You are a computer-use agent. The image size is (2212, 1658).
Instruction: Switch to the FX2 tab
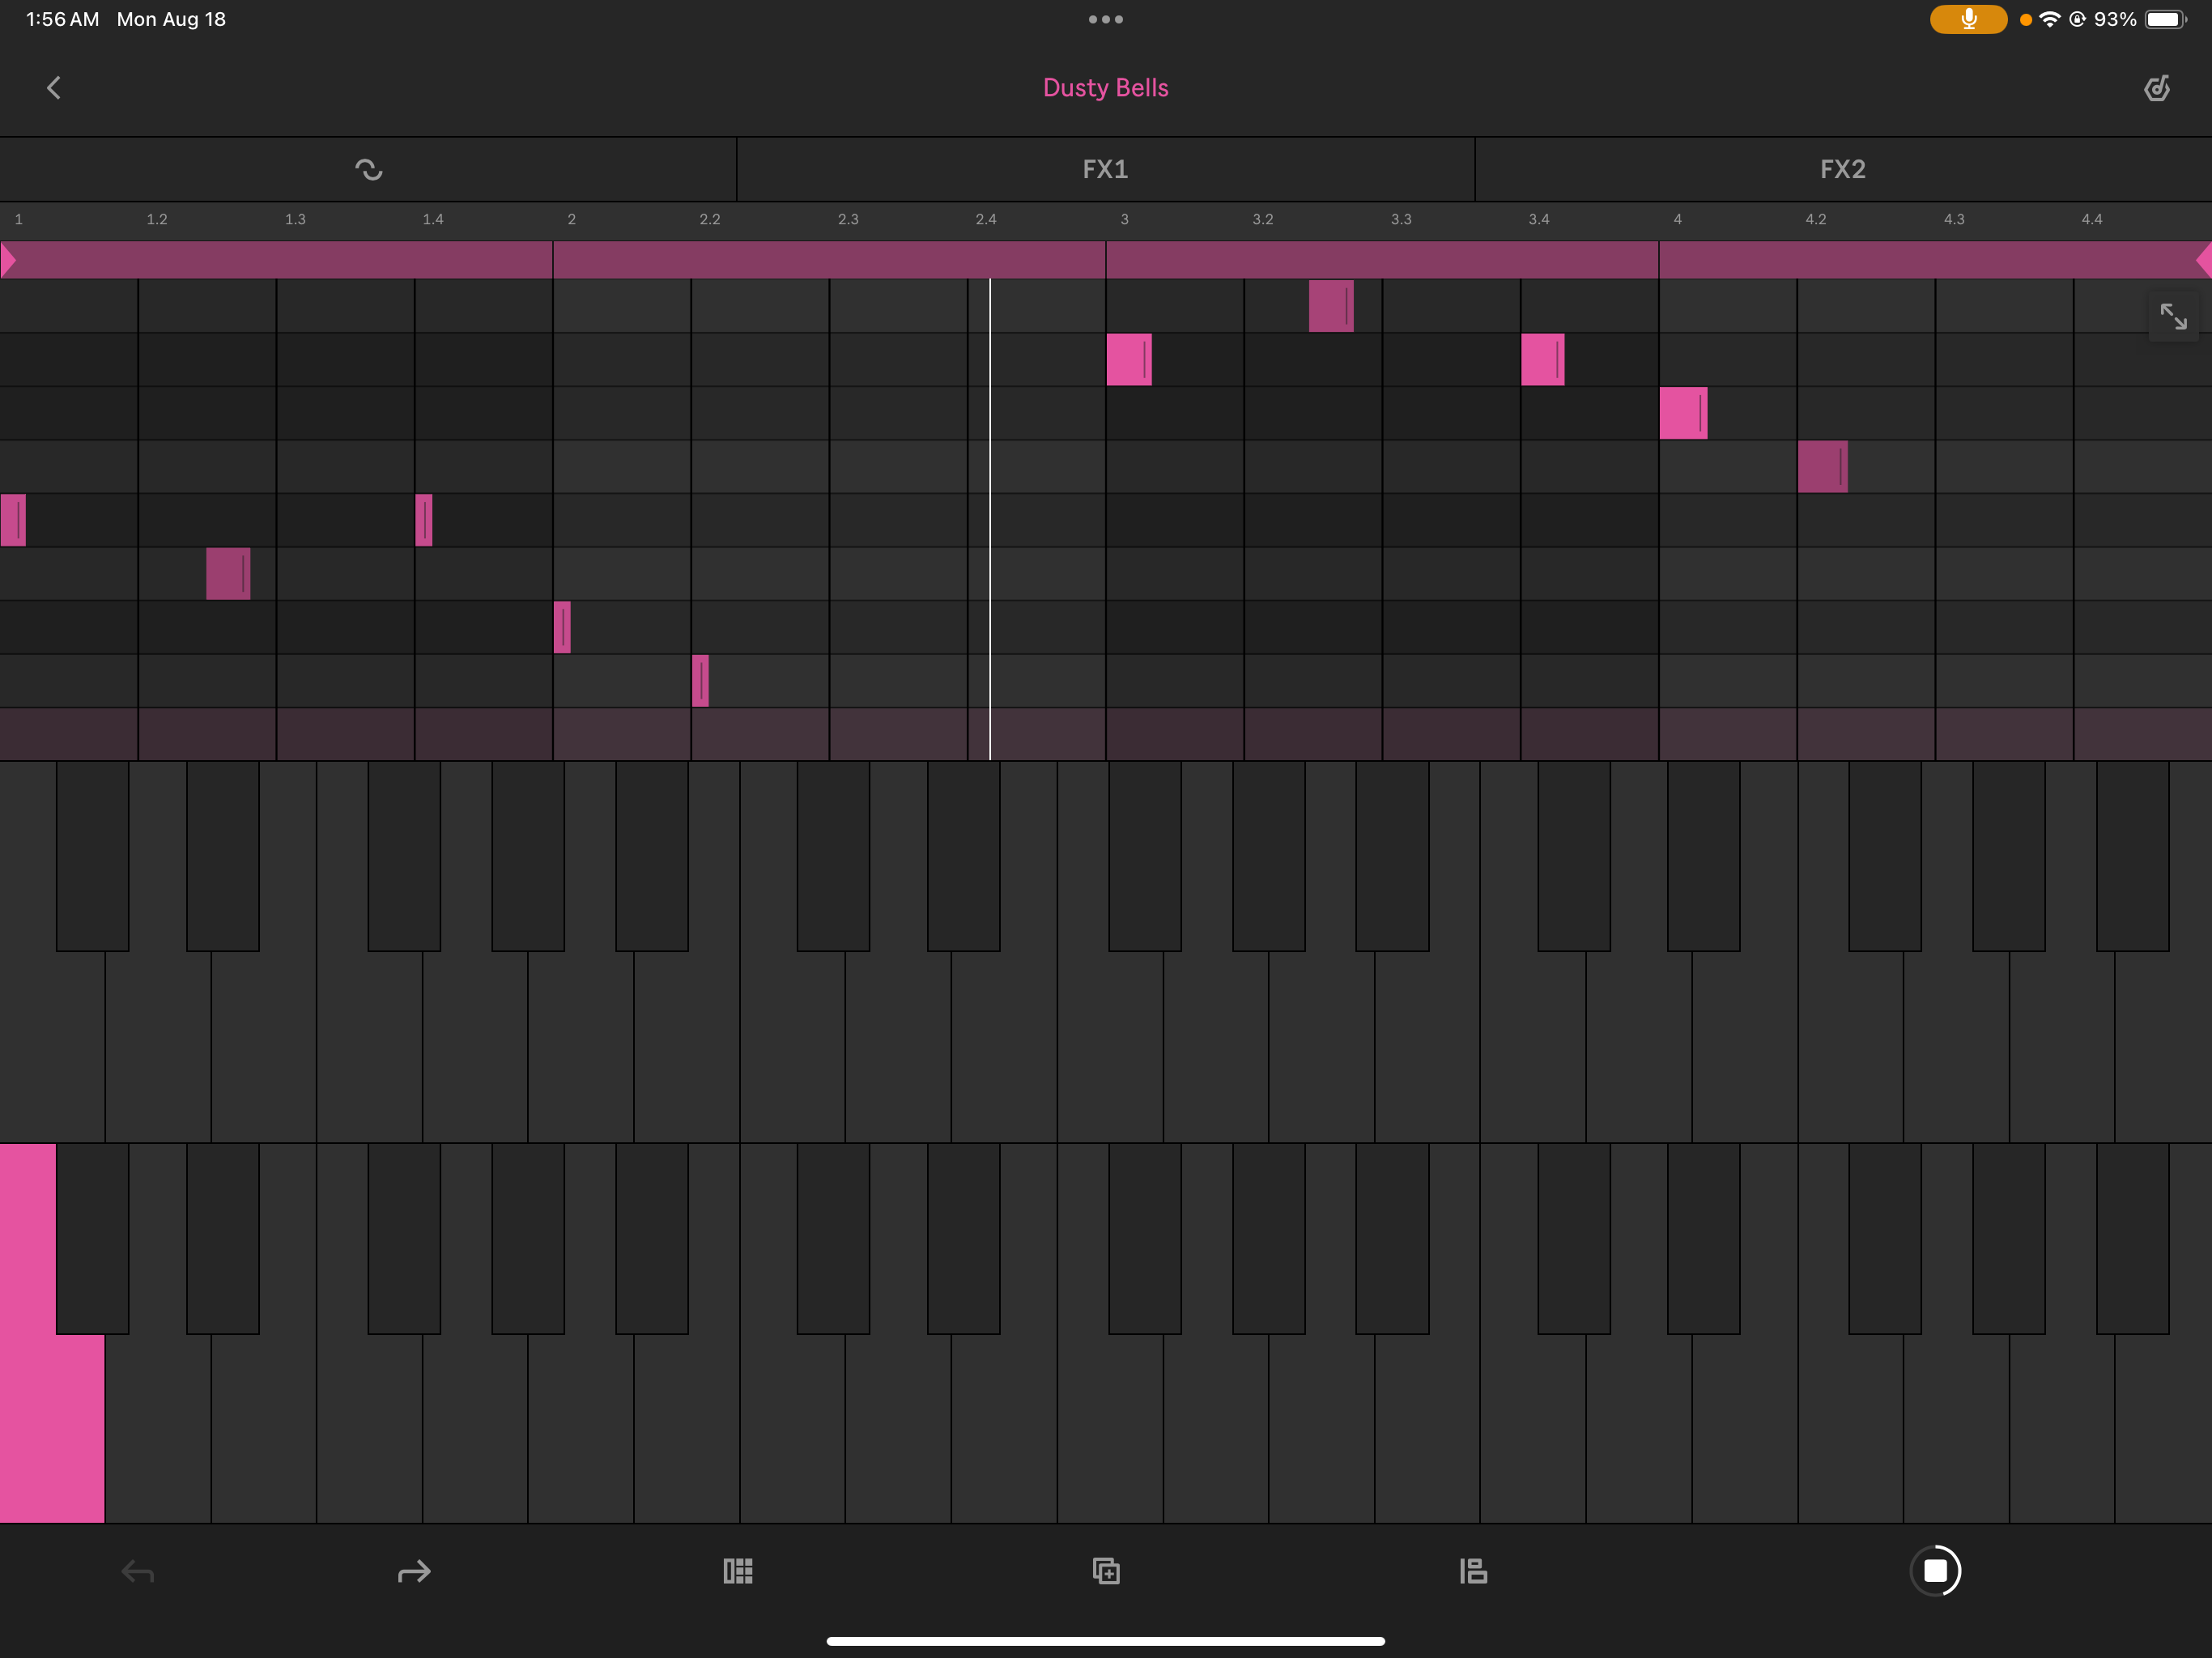pos(1842,169)
